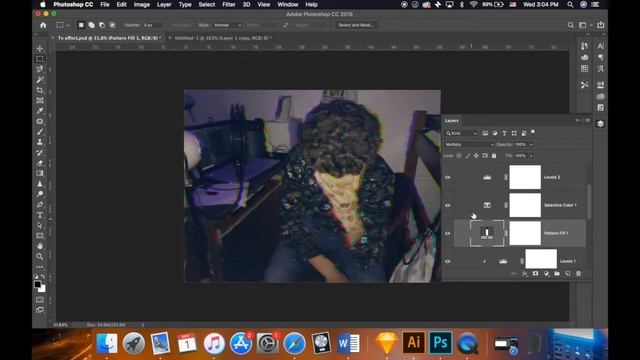The image size is (640, 360).
Task: Select the Rectangular Marquee tool in toolbar
Action: tap(40, 59)
